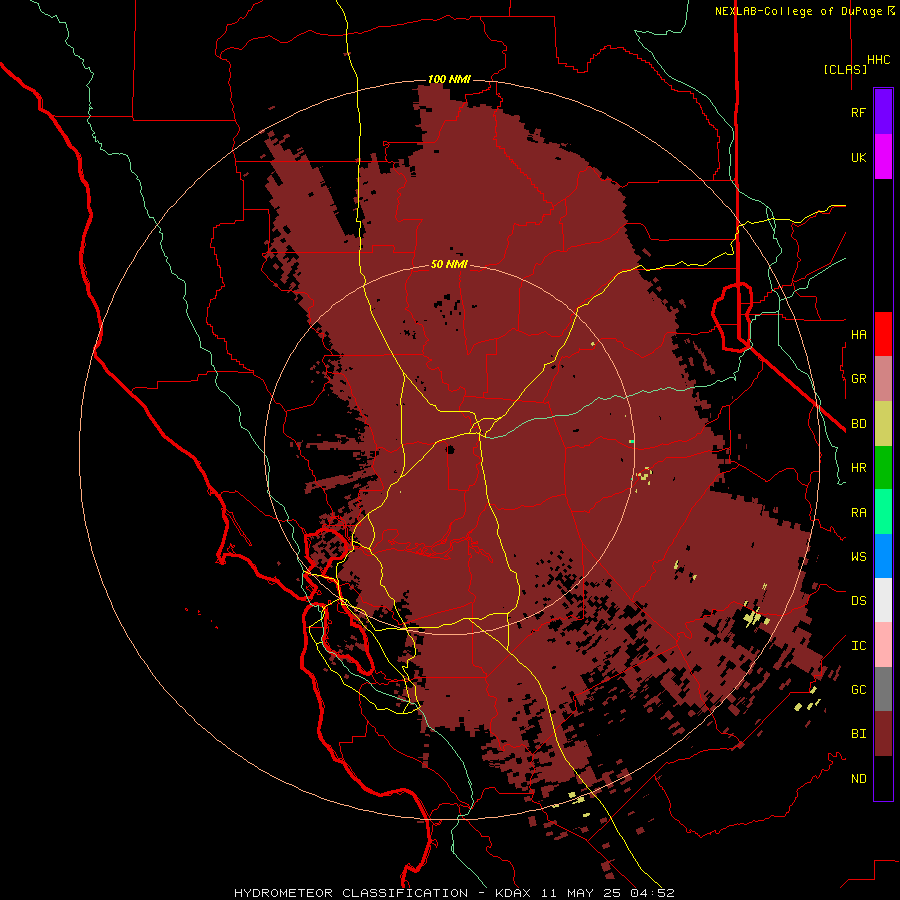Click the HR legend label
The width and height of the screenshot is (900, 900).
859,468
